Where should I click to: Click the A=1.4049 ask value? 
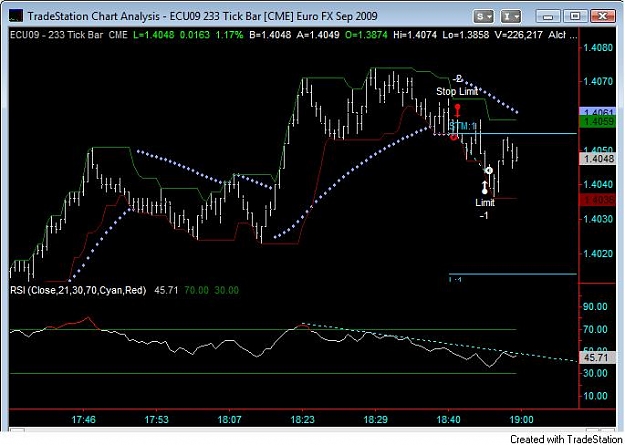pos(318,35)
